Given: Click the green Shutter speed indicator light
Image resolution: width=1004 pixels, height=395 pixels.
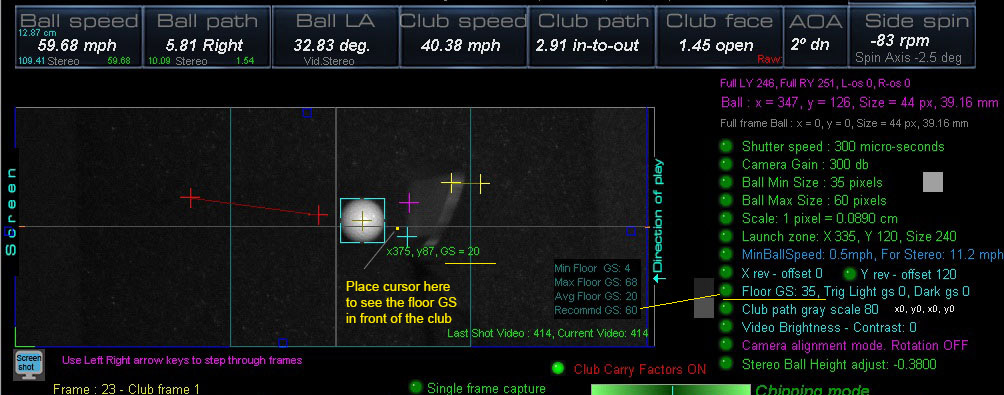Looking at the screenshot, I should pos(726,146).
